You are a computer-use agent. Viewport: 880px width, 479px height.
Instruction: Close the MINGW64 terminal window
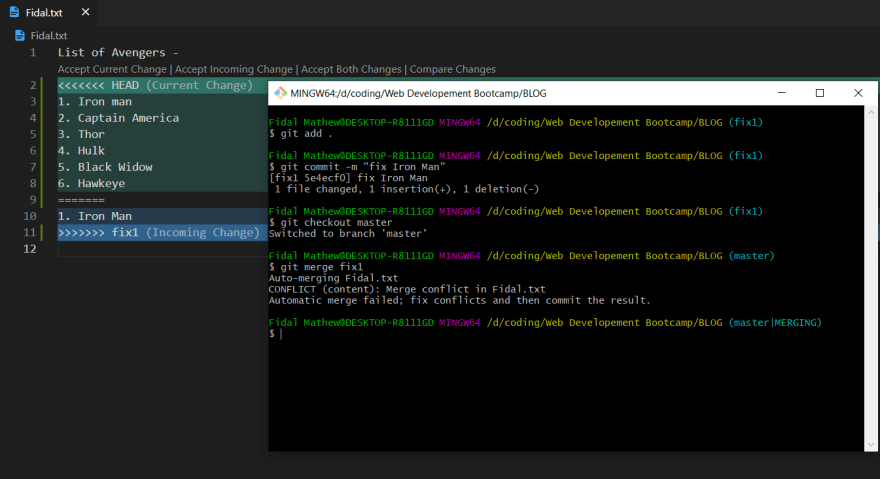(858, 93)
